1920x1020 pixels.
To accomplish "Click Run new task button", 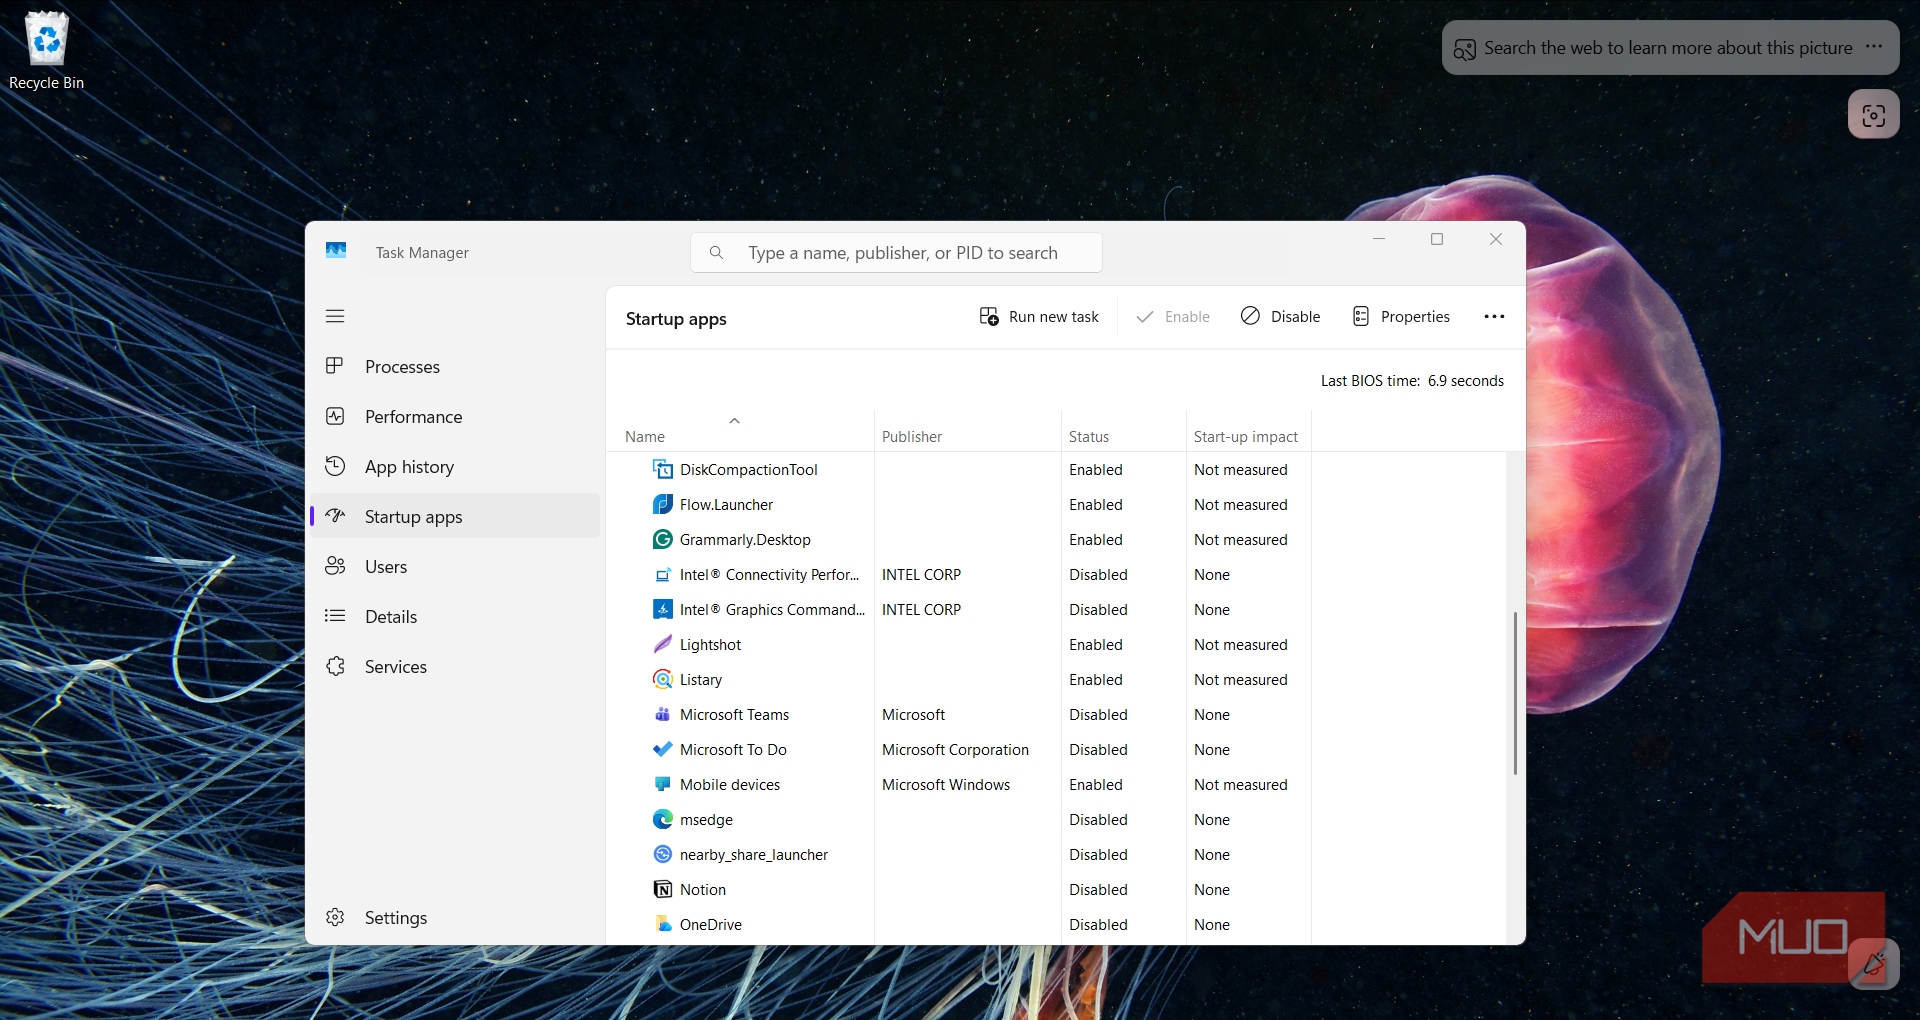I will [1039, 317].
